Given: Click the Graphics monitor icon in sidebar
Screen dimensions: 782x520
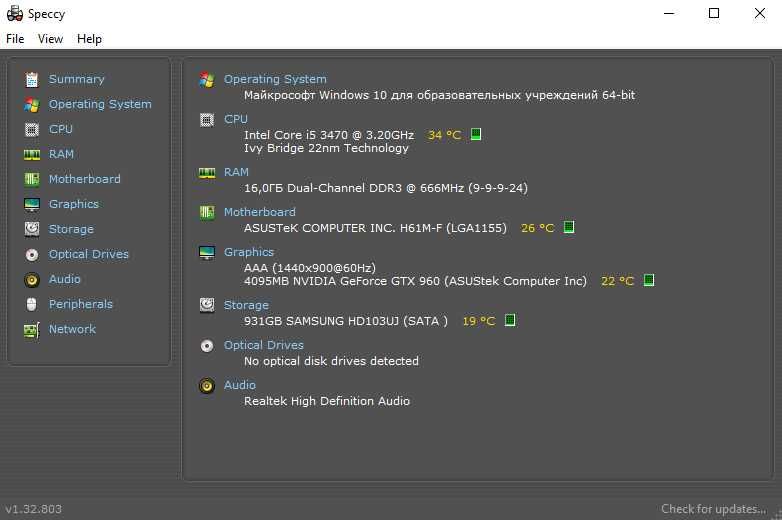Looking at the screenshot, I should (32, 204).
